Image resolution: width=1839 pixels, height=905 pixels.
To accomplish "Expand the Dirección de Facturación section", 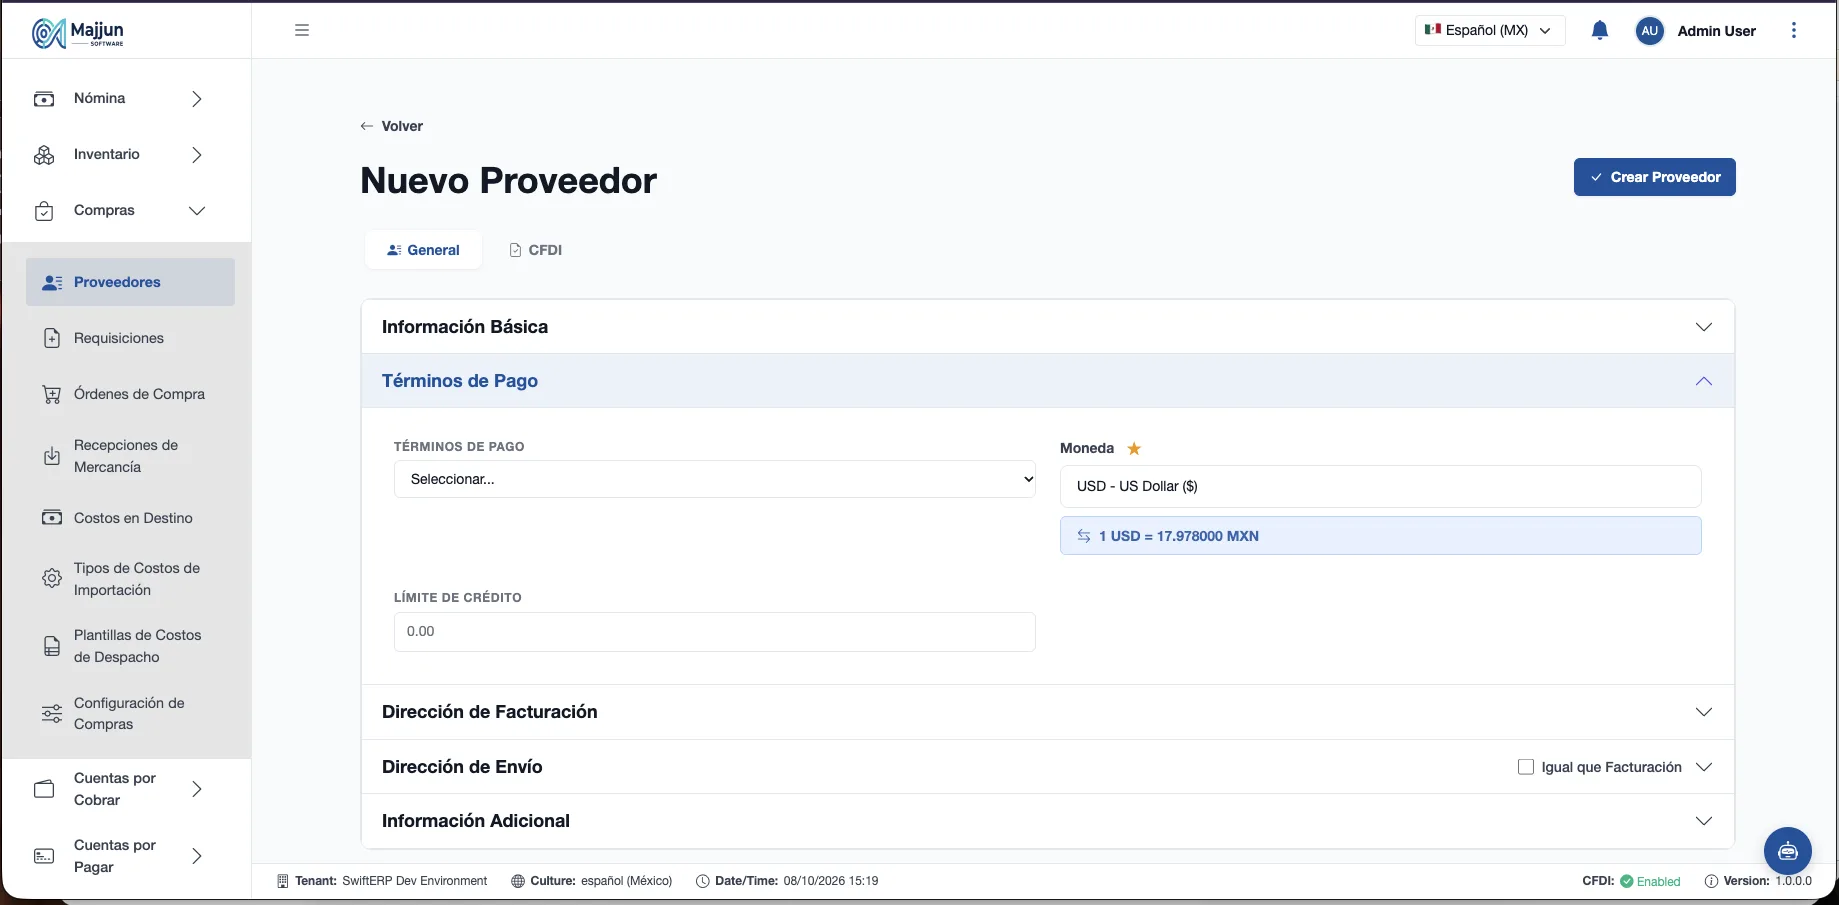I will 1047,712.
